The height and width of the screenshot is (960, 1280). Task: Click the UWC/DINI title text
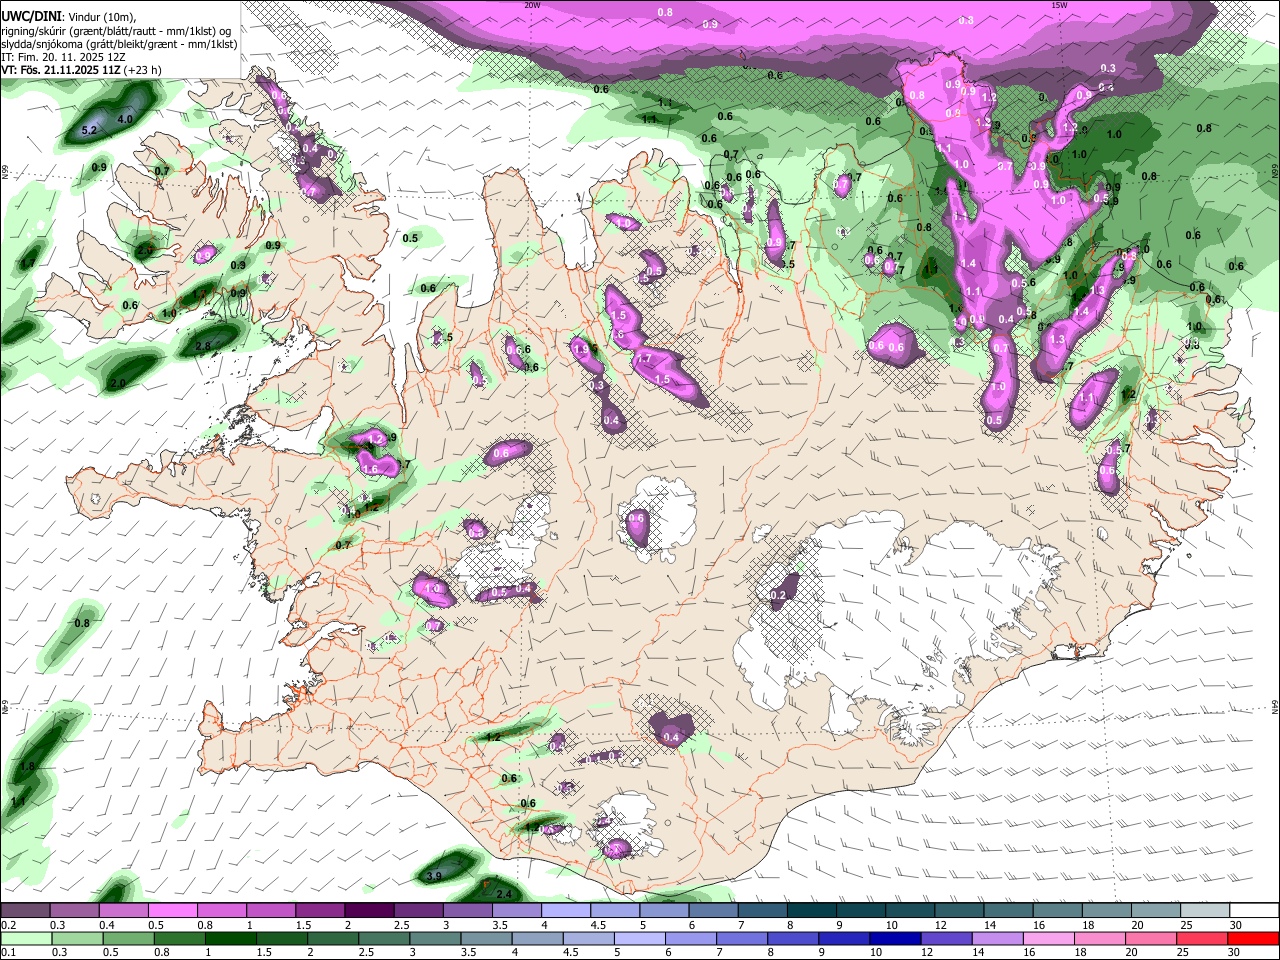[x=30, y=16]
